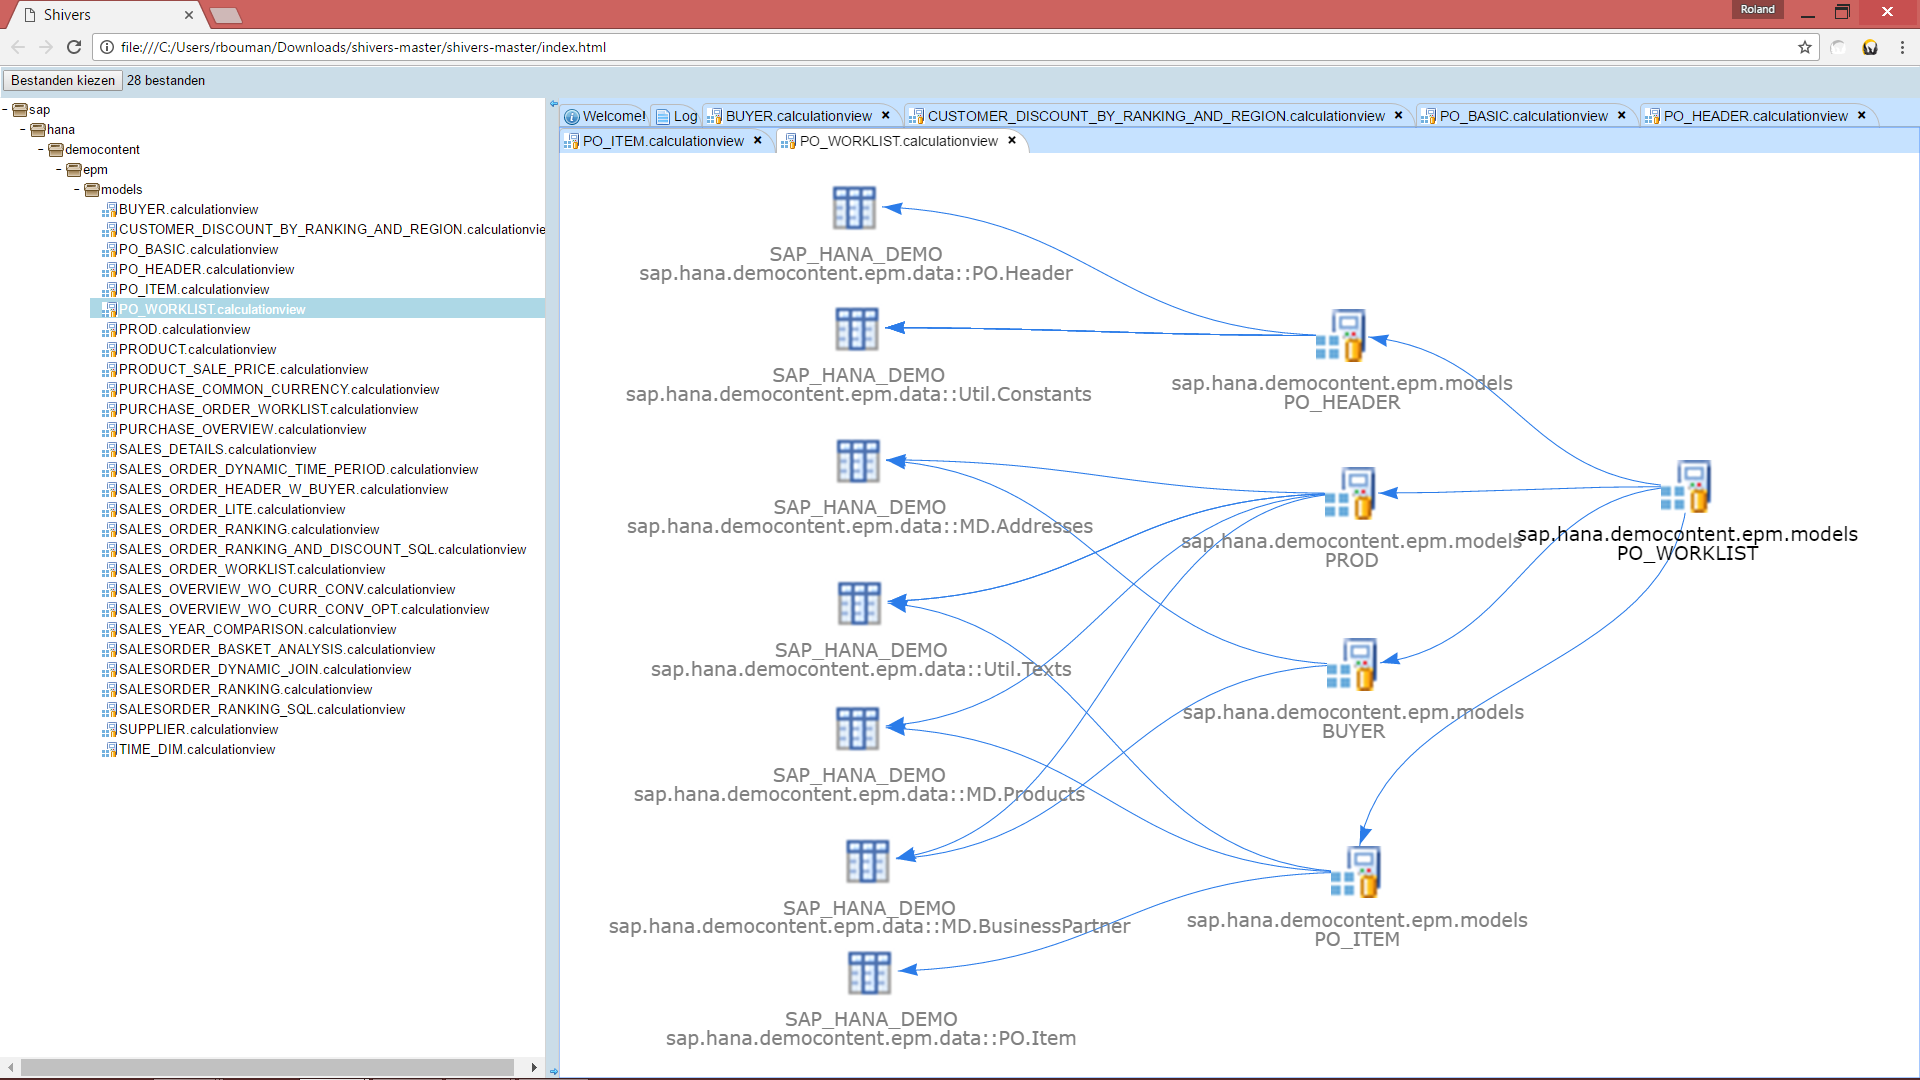Click the BUYER calculation view node icon
1920x1080 pixels.
click(1352, 665)
